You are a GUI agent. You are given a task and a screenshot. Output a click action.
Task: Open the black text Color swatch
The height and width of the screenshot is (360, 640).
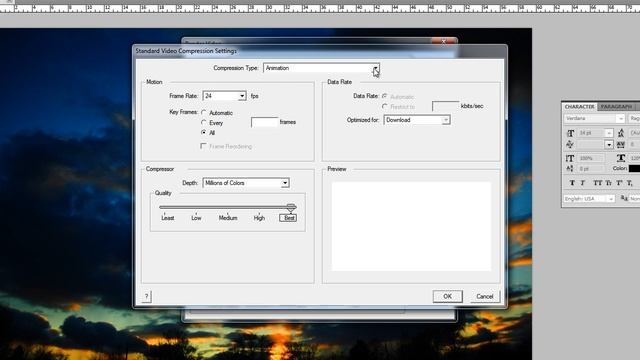634,168
